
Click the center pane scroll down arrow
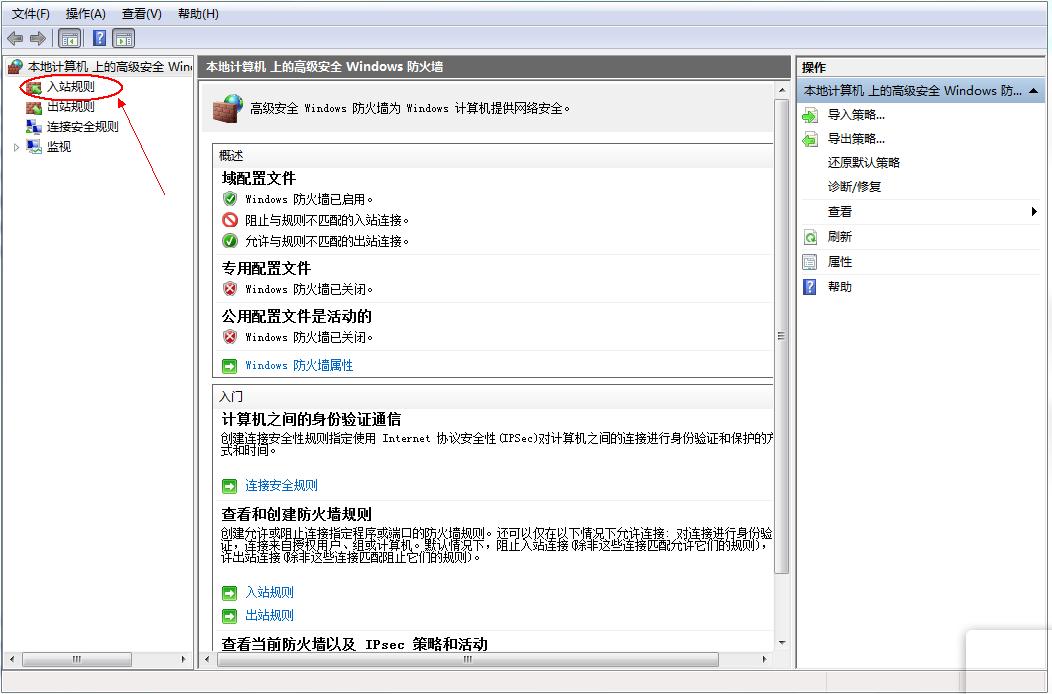[x=782, y=643]
